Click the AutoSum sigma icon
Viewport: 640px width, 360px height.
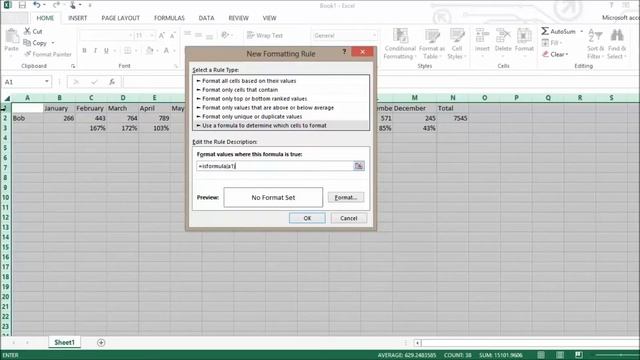[x=545, y=31]
